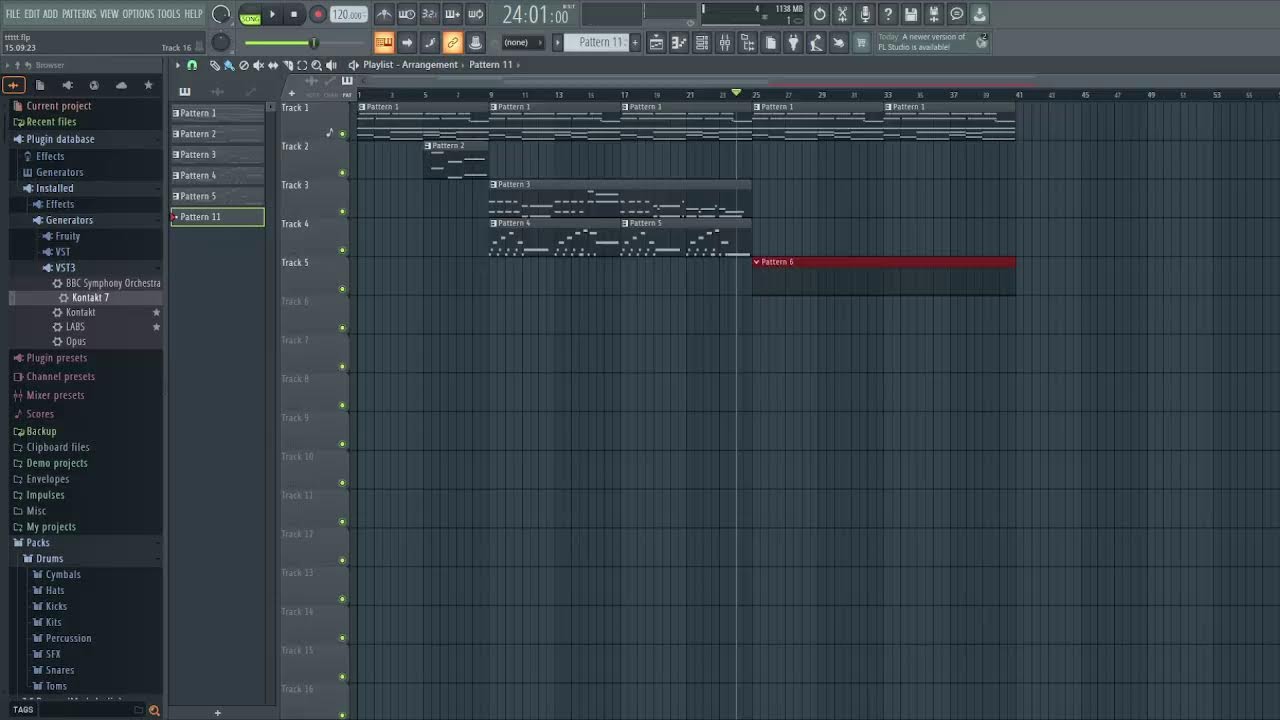Click the render export icon

pos(934,14)
